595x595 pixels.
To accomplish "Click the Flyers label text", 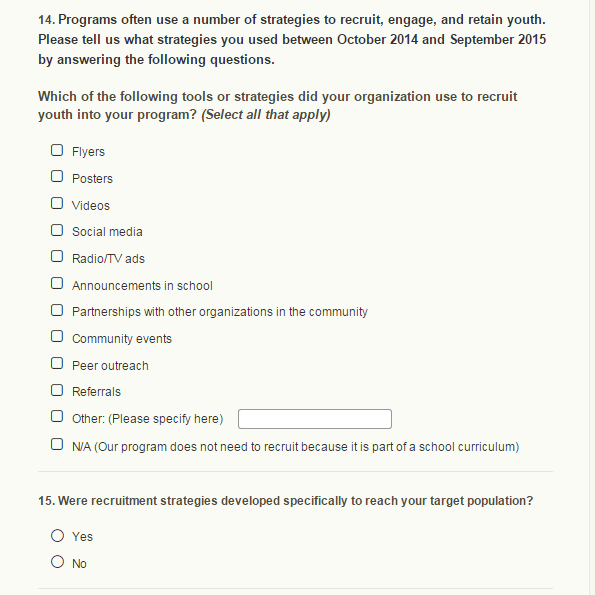I will tap(88, 152).
